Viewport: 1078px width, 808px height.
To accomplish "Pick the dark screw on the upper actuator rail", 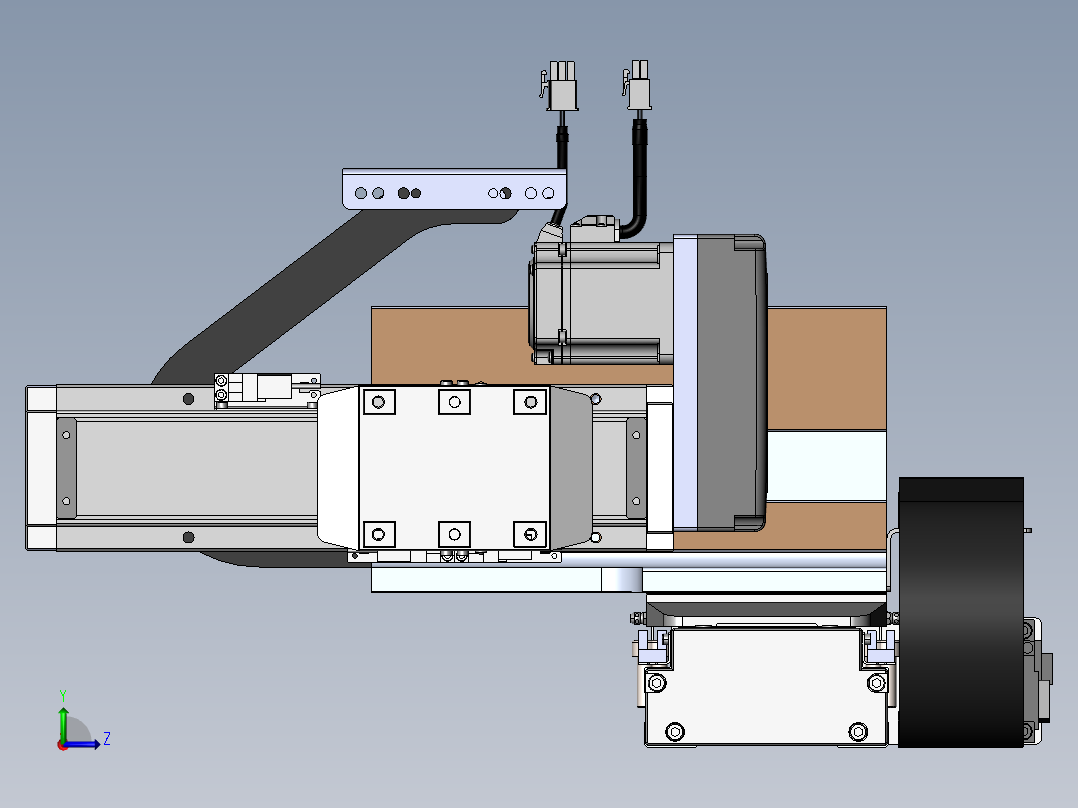I will [188, 399].
